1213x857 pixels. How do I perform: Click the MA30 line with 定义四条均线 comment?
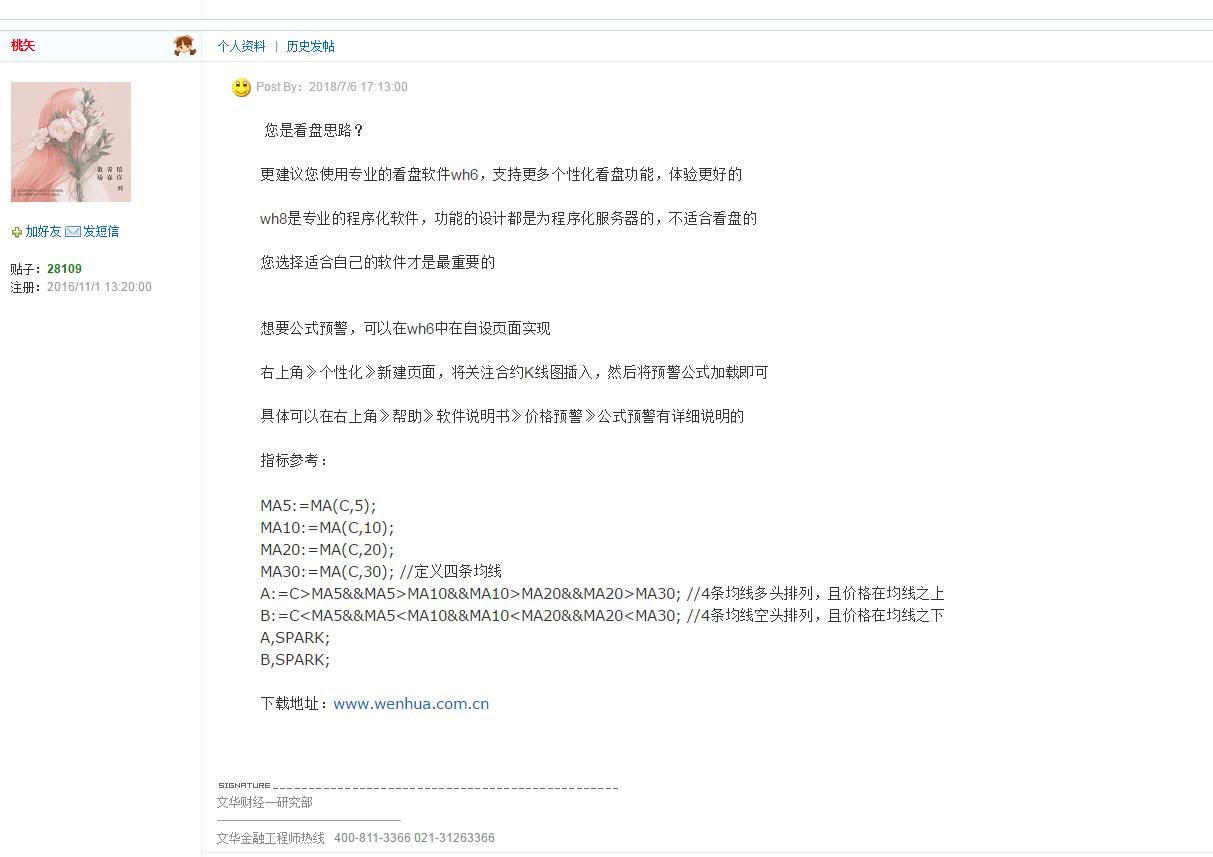tap(381, 572)
